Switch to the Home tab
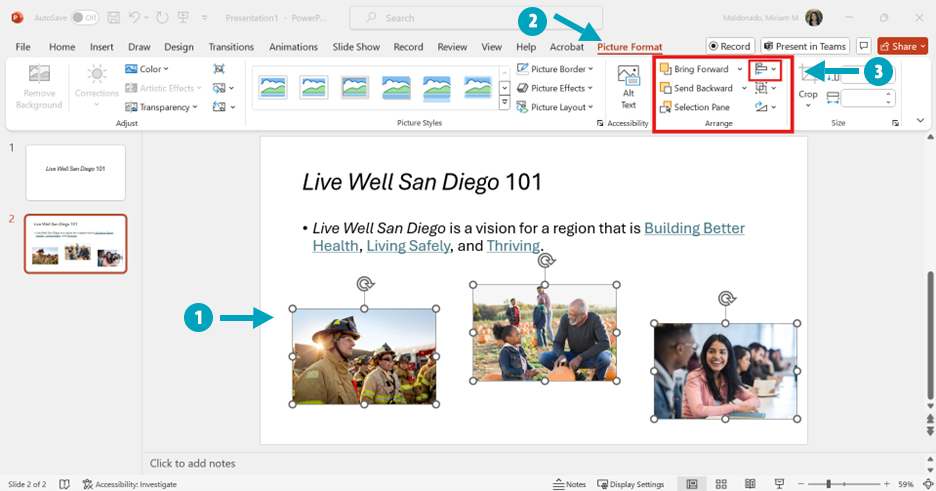The width and height of the screenshot is (936, 491). (x=62, y=47)
